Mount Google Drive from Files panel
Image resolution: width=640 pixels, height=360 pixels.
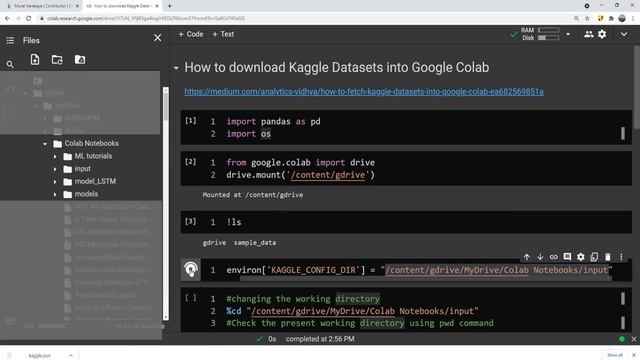[80, 60]
